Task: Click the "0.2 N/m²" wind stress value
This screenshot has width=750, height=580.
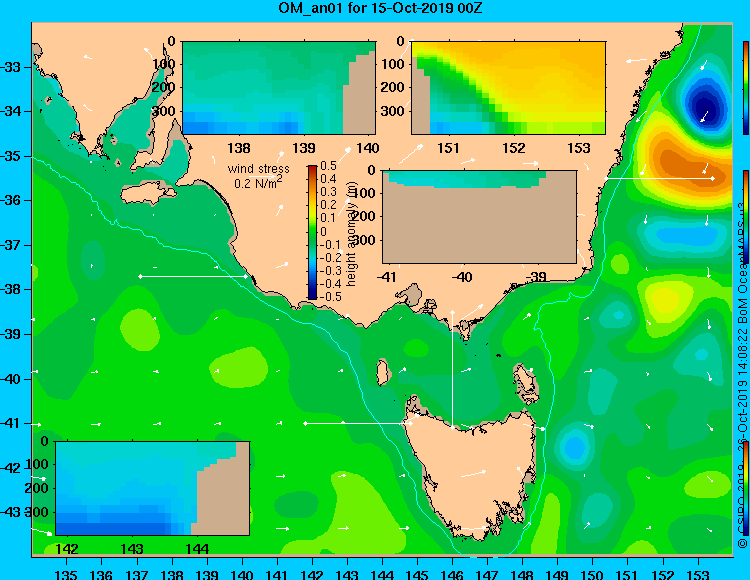Action: (258, 182)
